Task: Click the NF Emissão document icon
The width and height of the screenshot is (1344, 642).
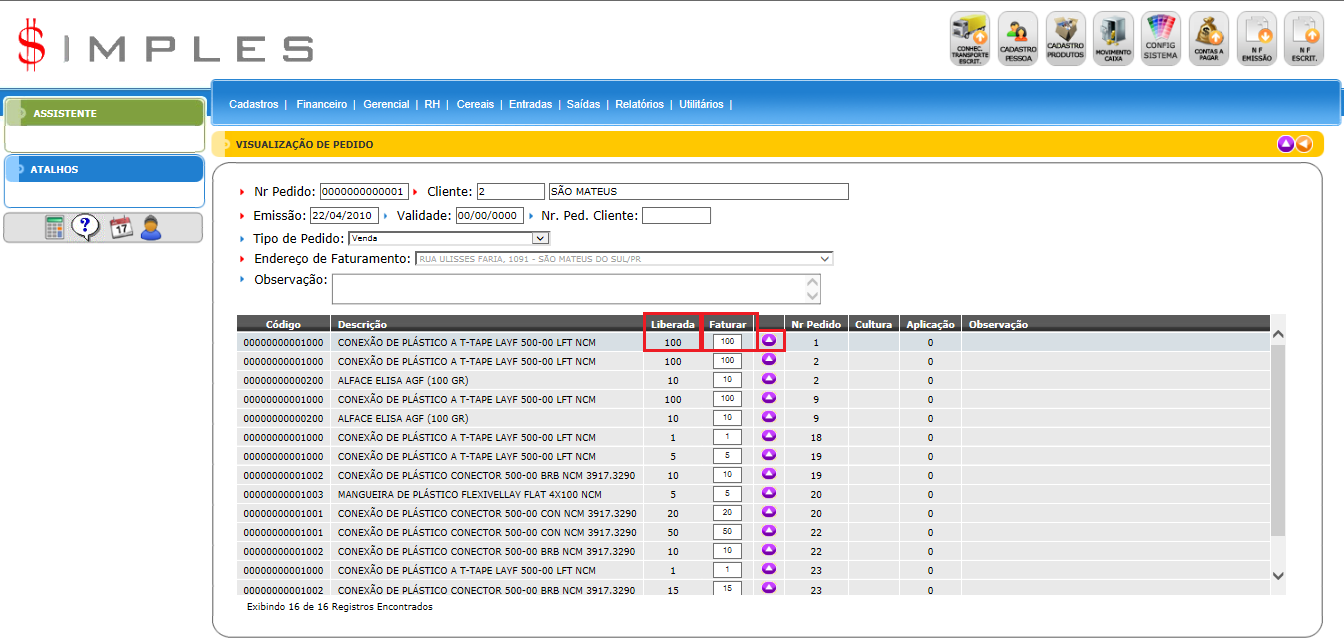Action: [1256, 39]
